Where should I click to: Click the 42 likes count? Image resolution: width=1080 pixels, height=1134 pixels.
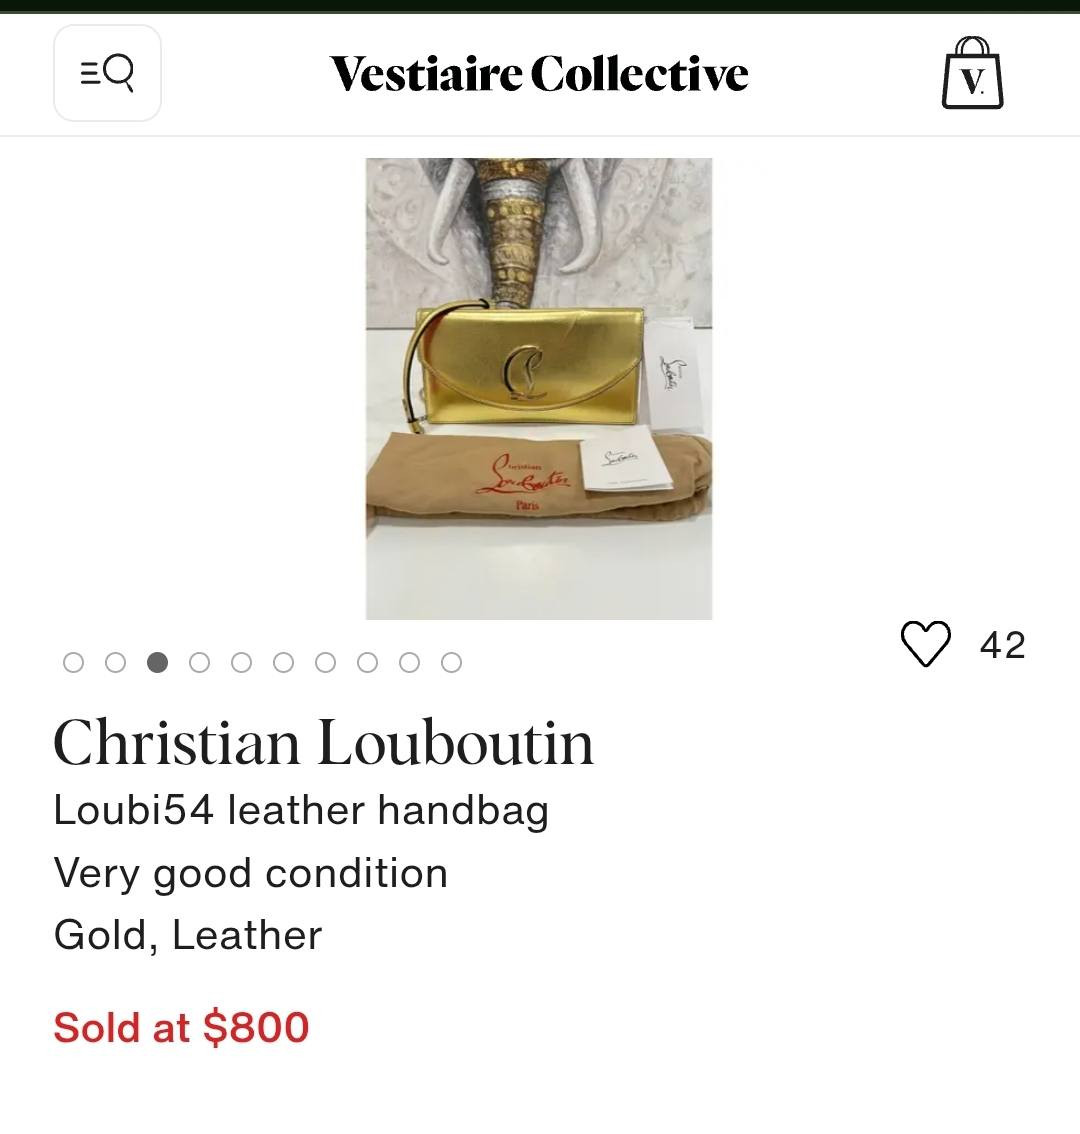(1002, 645)
